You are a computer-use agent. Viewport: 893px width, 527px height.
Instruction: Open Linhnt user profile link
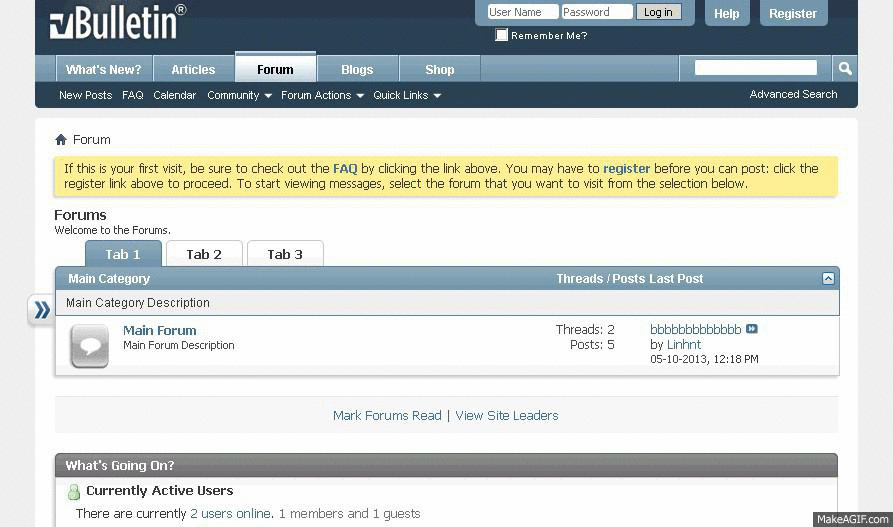684,345
